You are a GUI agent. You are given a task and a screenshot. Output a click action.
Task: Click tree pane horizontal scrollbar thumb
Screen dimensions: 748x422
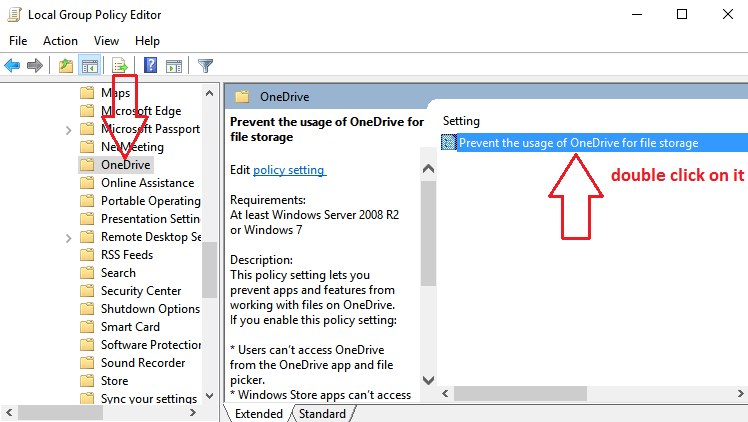pyautogui.click(x=61, y=412)
